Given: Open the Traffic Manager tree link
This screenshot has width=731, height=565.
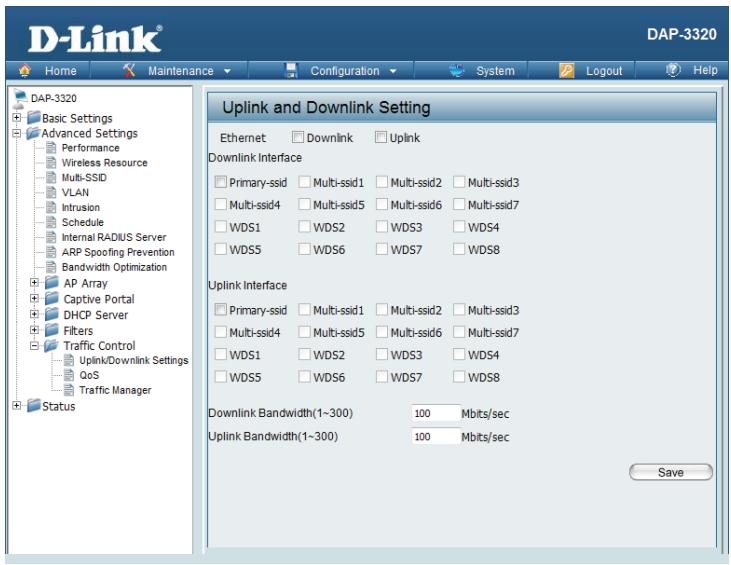Looking at the screenshot, I should 115,390.
